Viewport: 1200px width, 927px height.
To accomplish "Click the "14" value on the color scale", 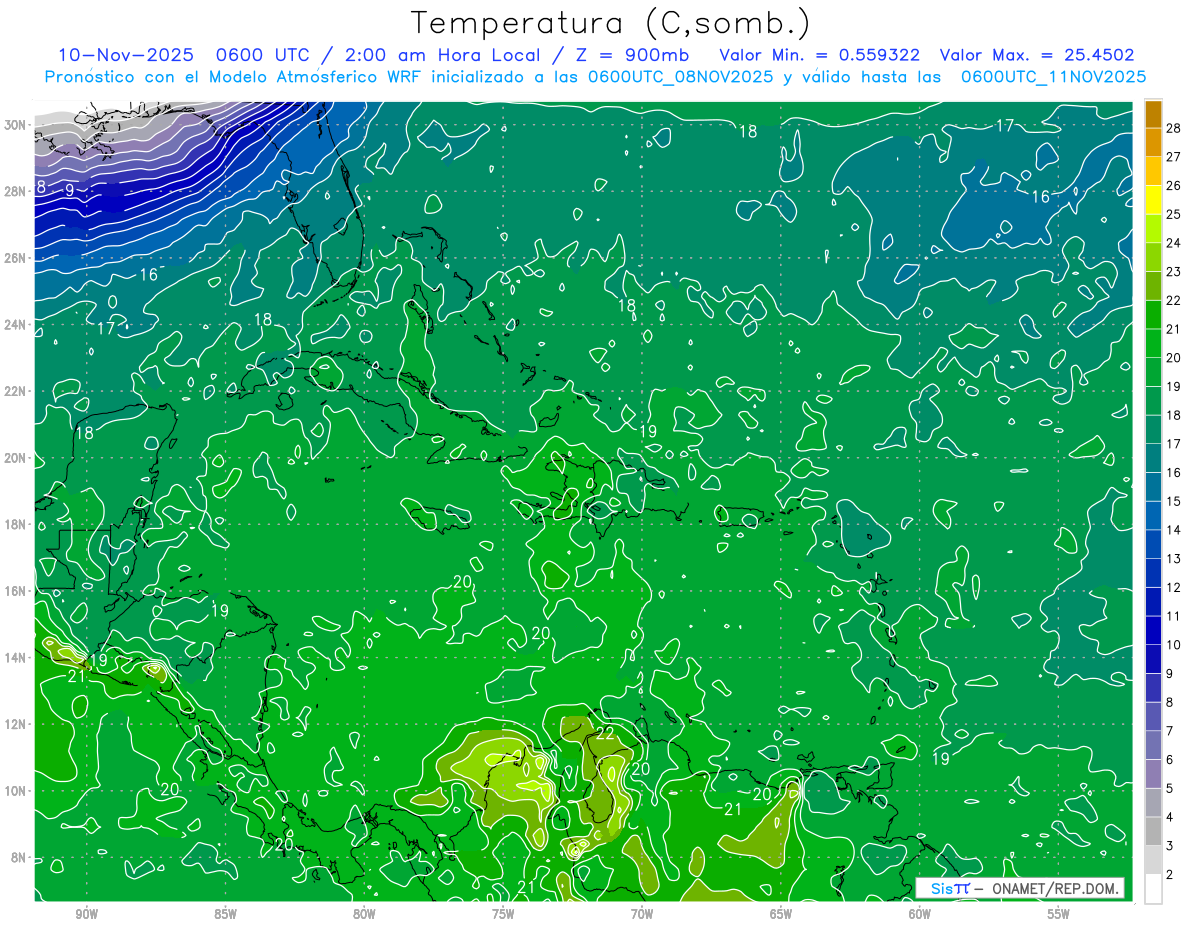I will click(x=1174, y=530).
